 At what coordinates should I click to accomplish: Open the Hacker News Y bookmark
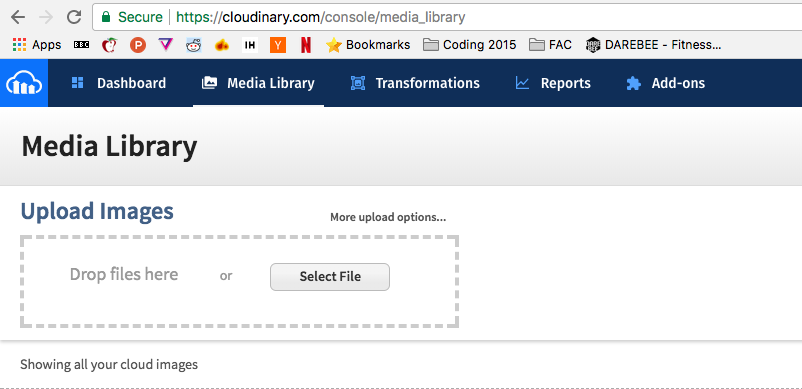[x=278, y=45]
